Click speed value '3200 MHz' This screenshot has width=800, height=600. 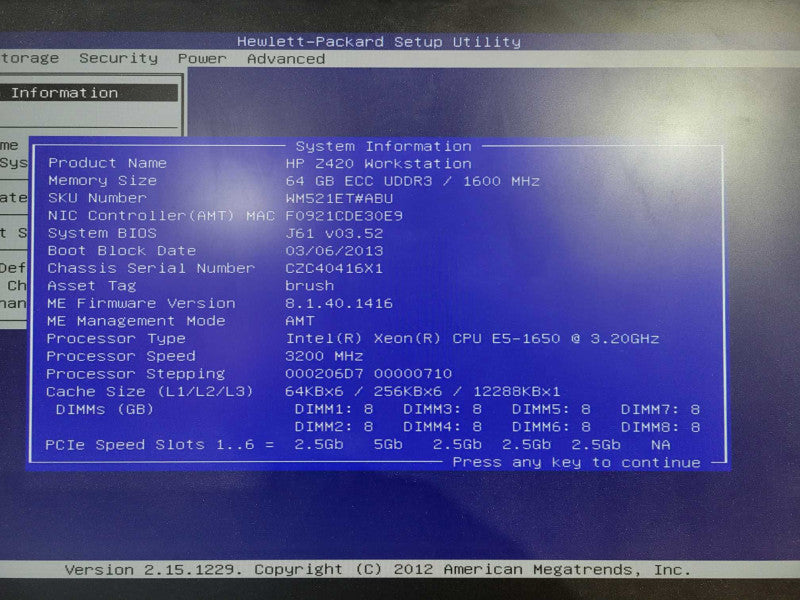point(324,356)
